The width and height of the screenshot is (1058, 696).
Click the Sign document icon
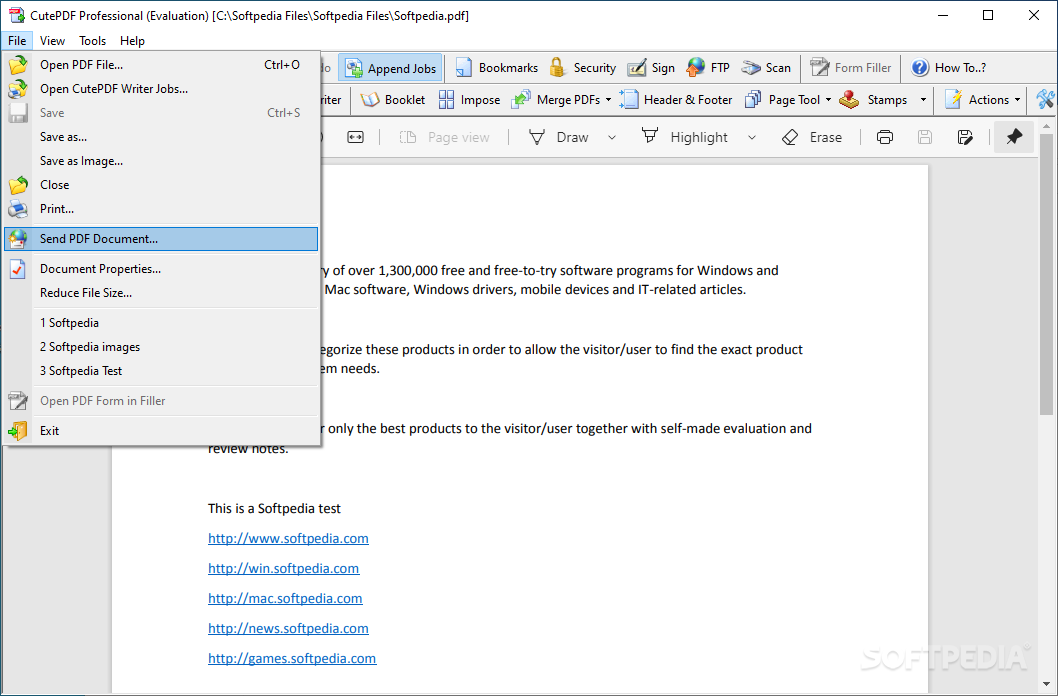[x=637, y=68]
